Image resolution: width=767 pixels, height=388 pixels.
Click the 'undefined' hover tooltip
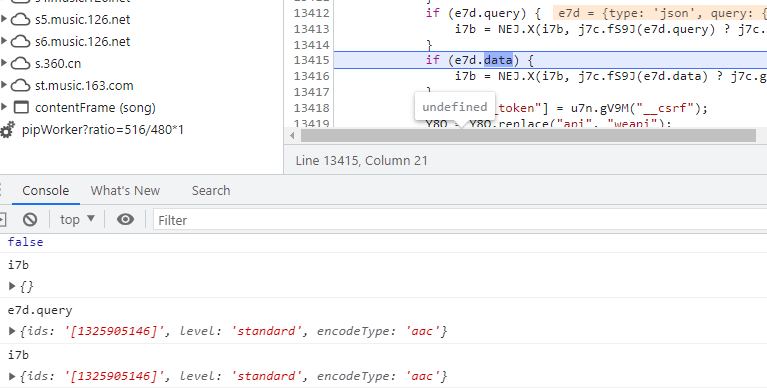(x=454, y=107)
